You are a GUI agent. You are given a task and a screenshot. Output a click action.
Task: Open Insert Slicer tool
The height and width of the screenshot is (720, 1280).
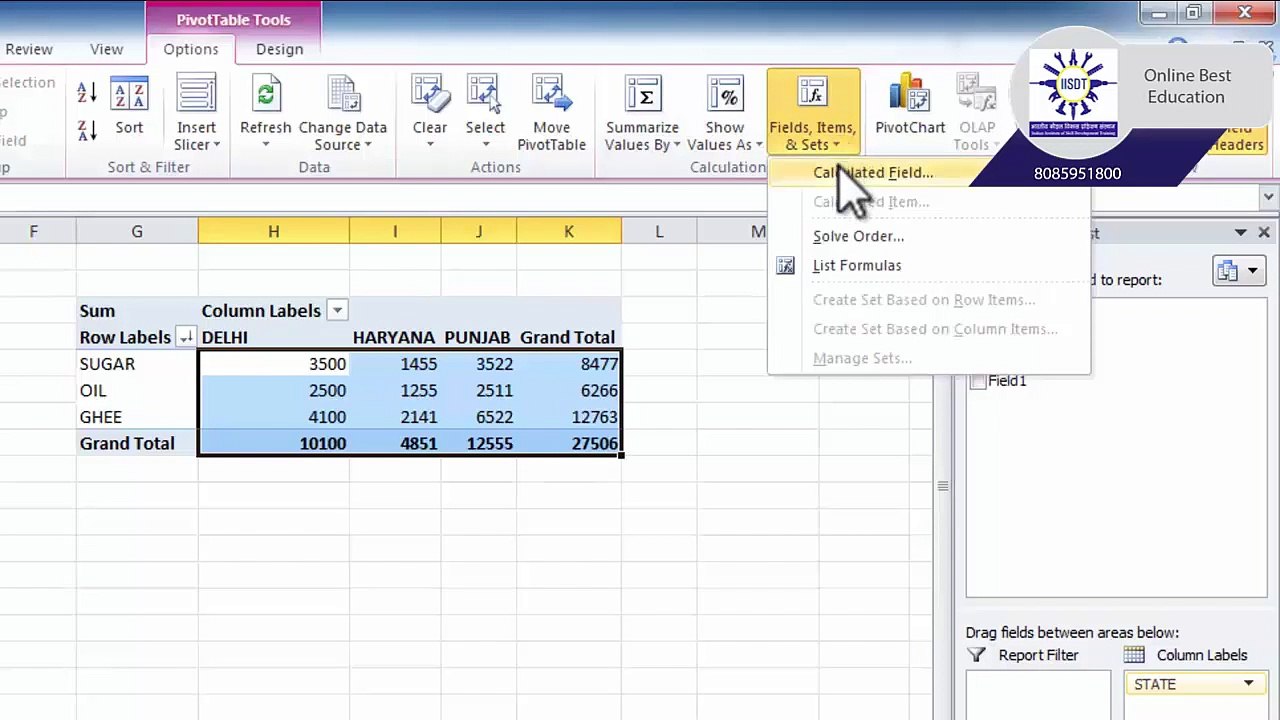tap(196, 113)
